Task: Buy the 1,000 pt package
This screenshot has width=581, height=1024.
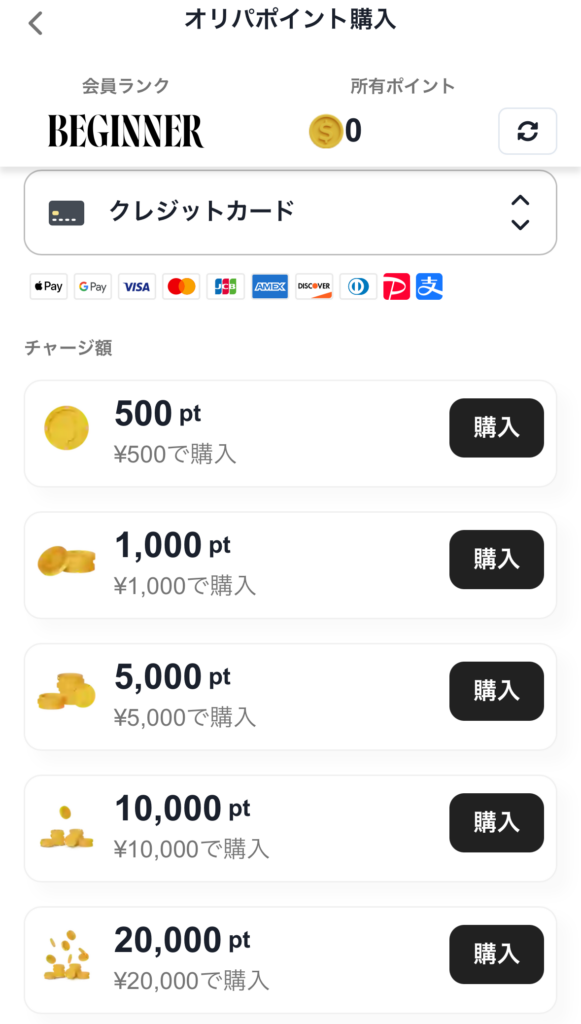Action: pyautogui.click(x=496, y=560)
